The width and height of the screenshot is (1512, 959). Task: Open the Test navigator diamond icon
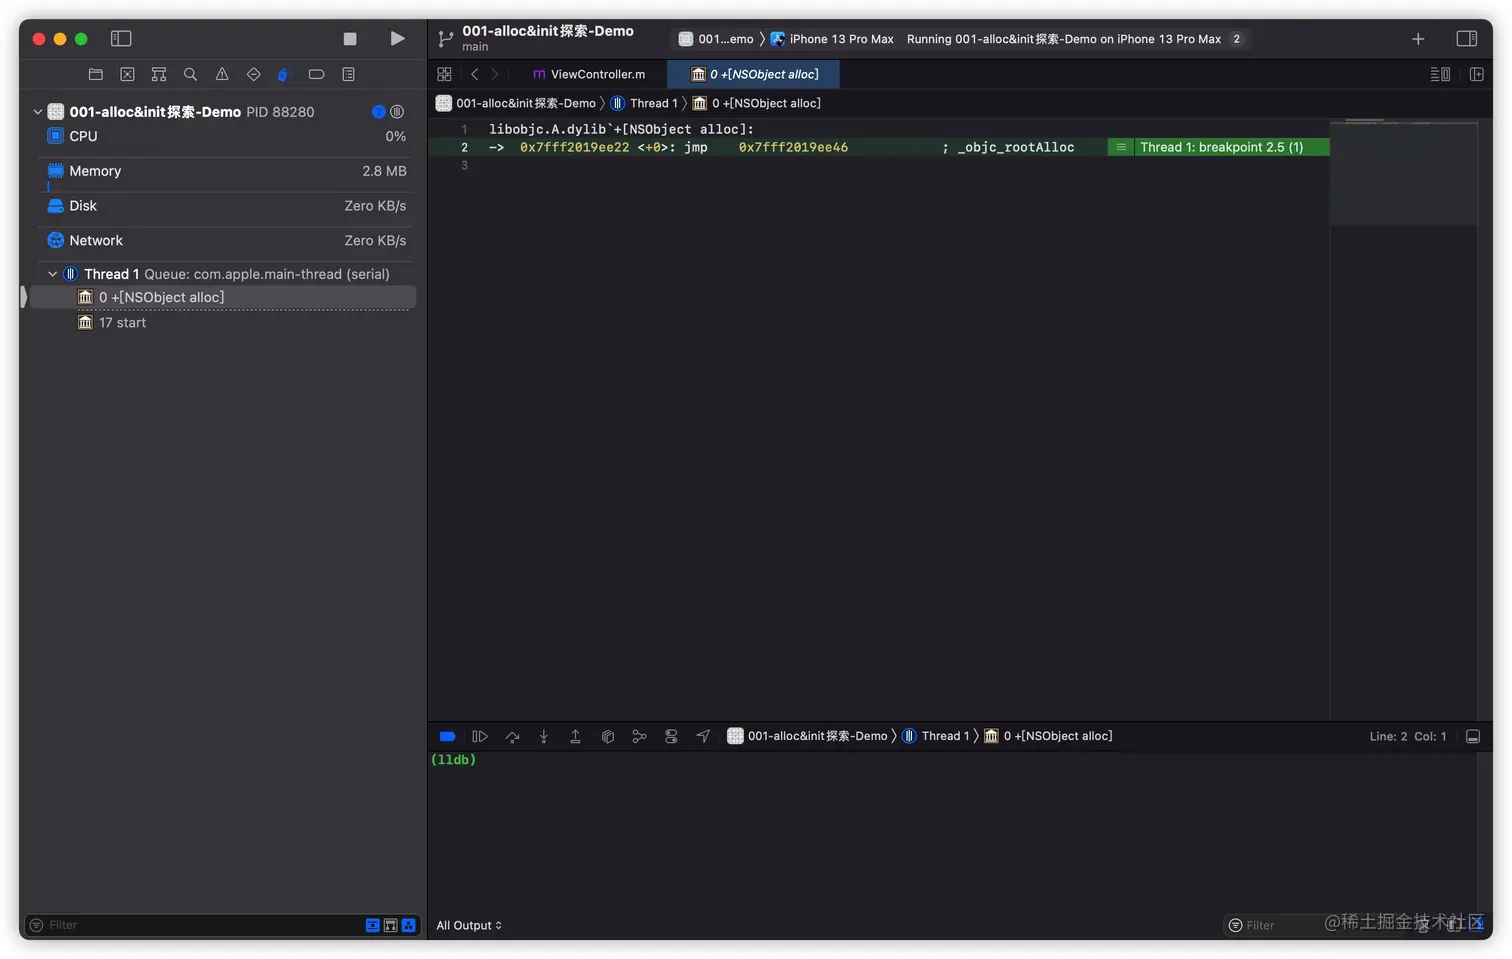click(253, 74)
